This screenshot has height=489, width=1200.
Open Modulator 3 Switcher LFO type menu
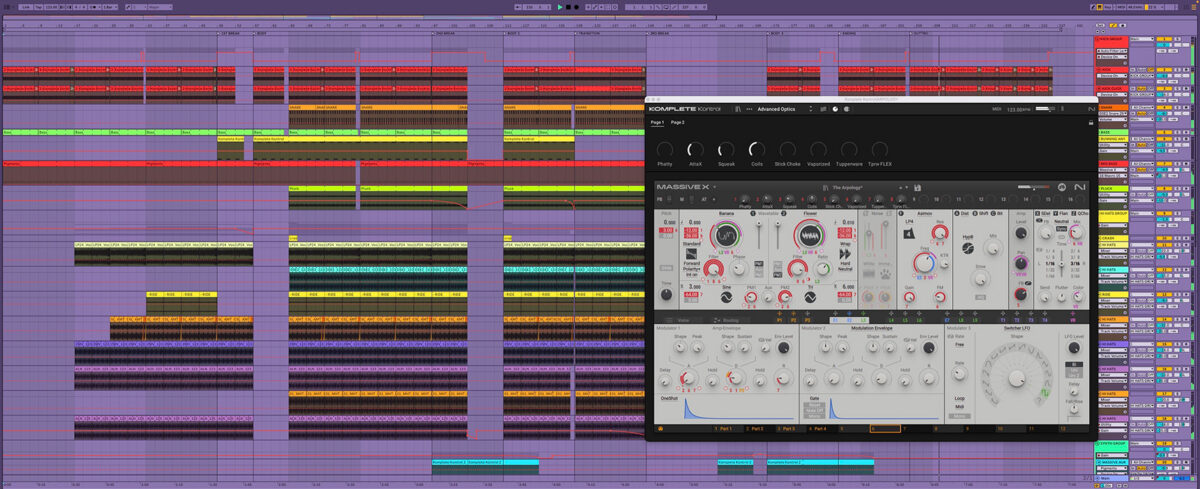pyautogui.click(x=1016, y=328)
